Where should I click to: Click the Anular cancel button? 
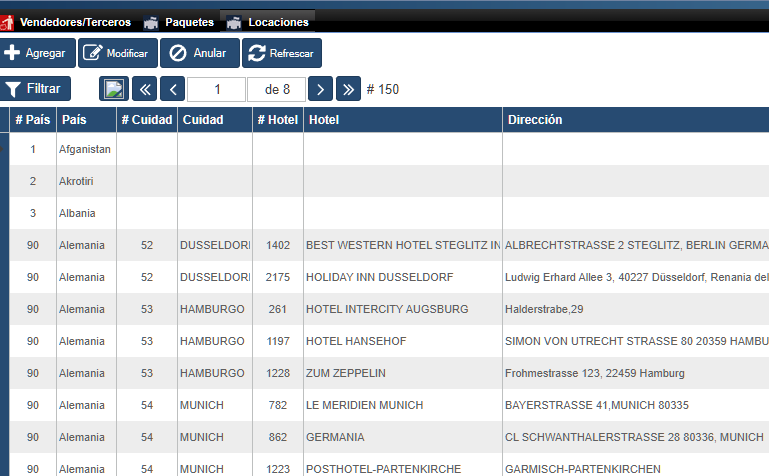(x=198, y=53)
